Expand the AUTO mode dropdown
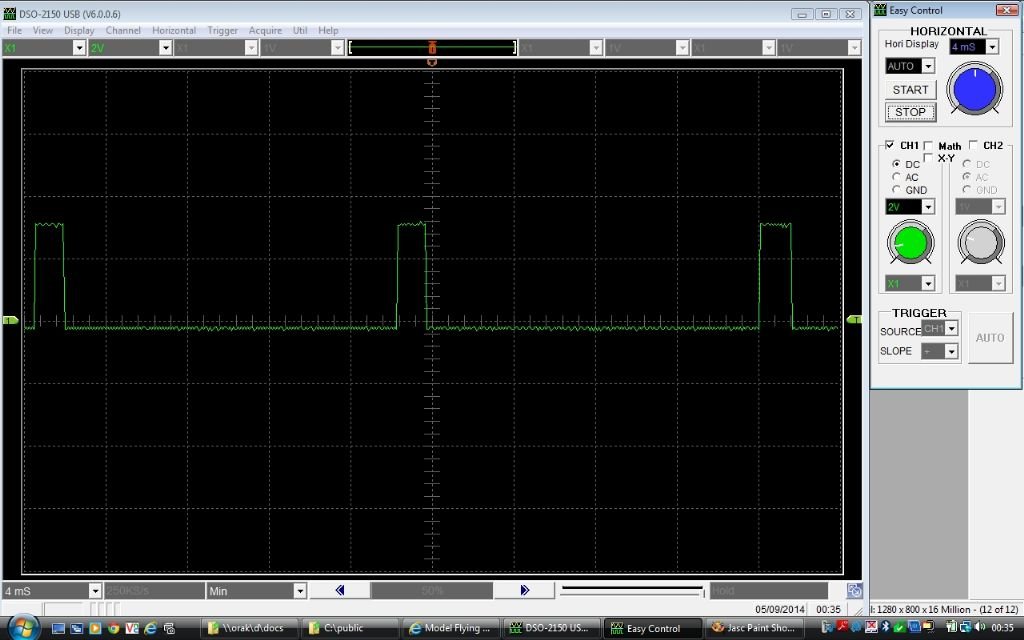Viewport: 1024px width, 640px height. click(x=928, y=66)
